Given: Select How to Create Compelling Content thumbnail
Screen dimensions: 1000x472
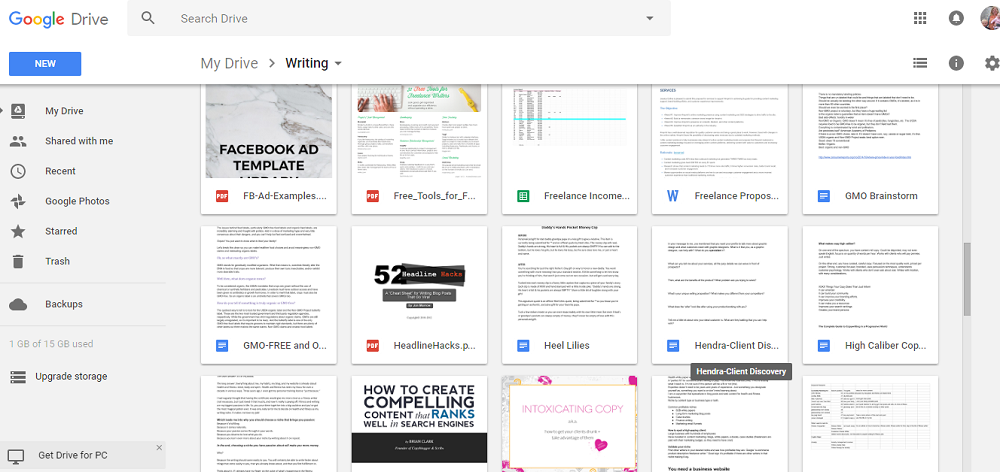Looking at the screenshot, I should click(419, 424).
